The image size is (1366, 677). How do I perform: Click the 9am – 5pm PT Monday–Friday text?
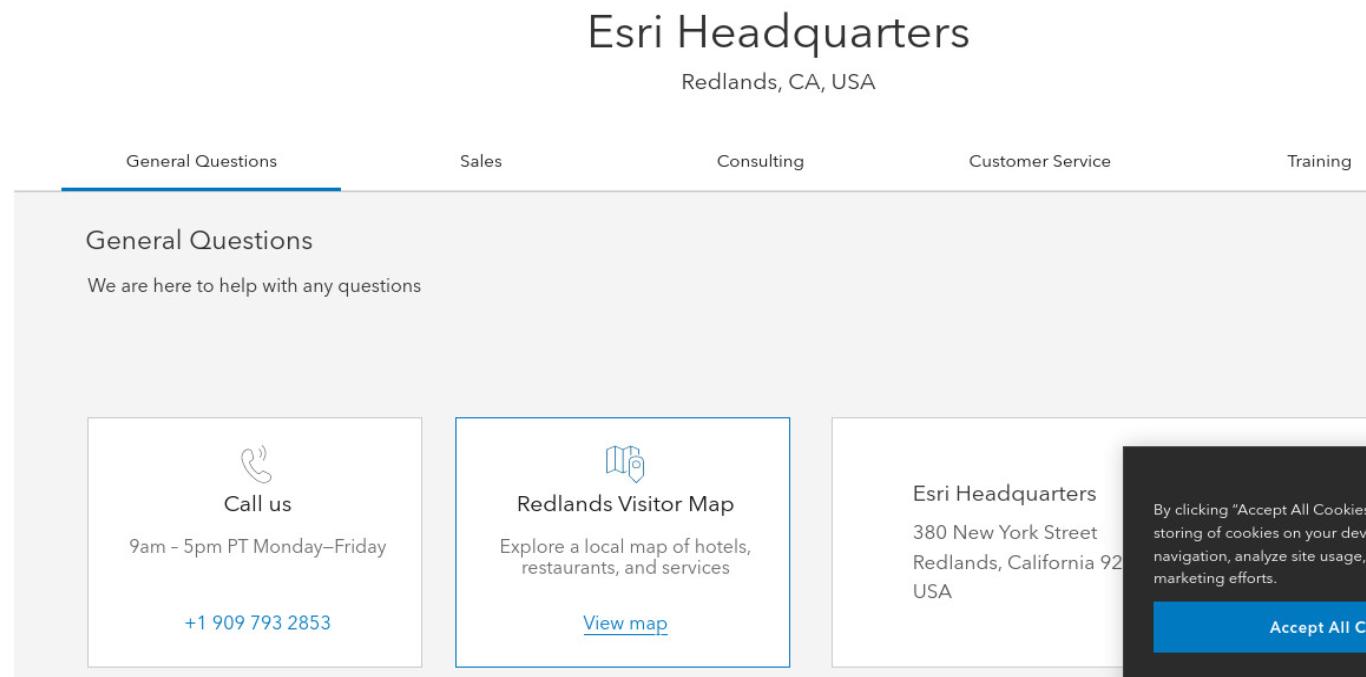point(255,547)
